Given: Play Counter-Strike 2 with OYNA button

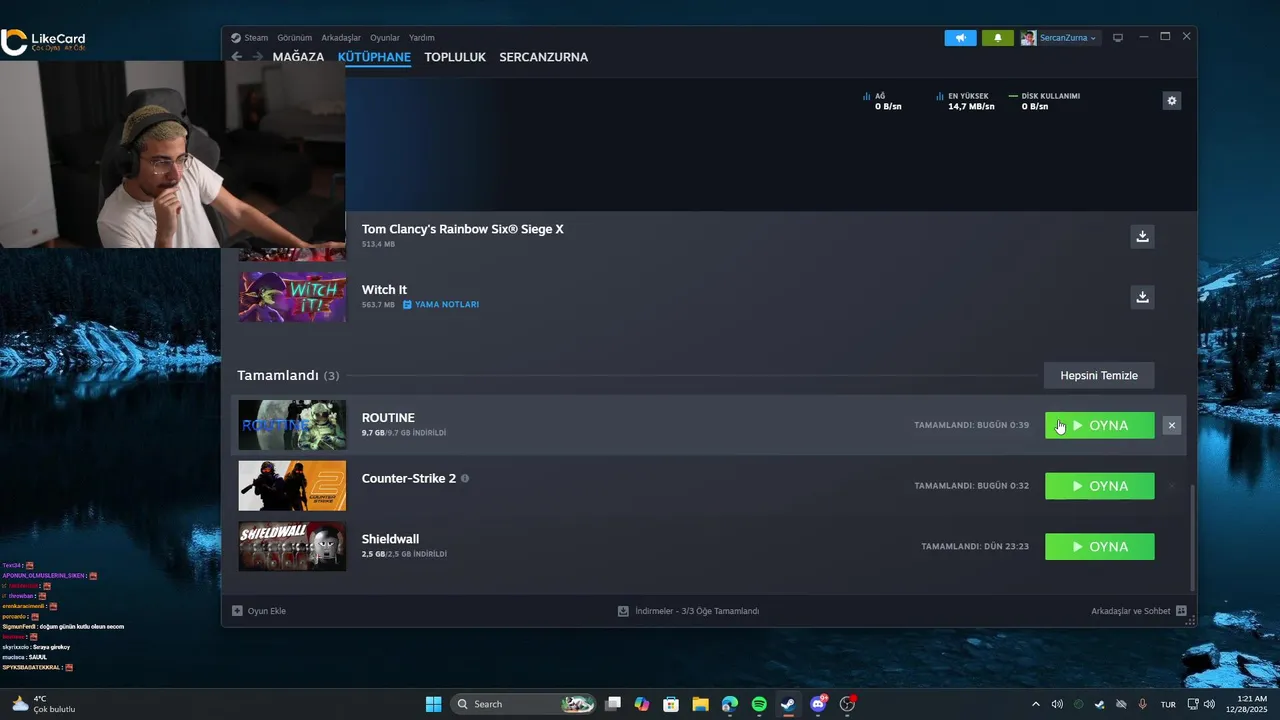Looking at the screenshot, I should coord(1100,486).
